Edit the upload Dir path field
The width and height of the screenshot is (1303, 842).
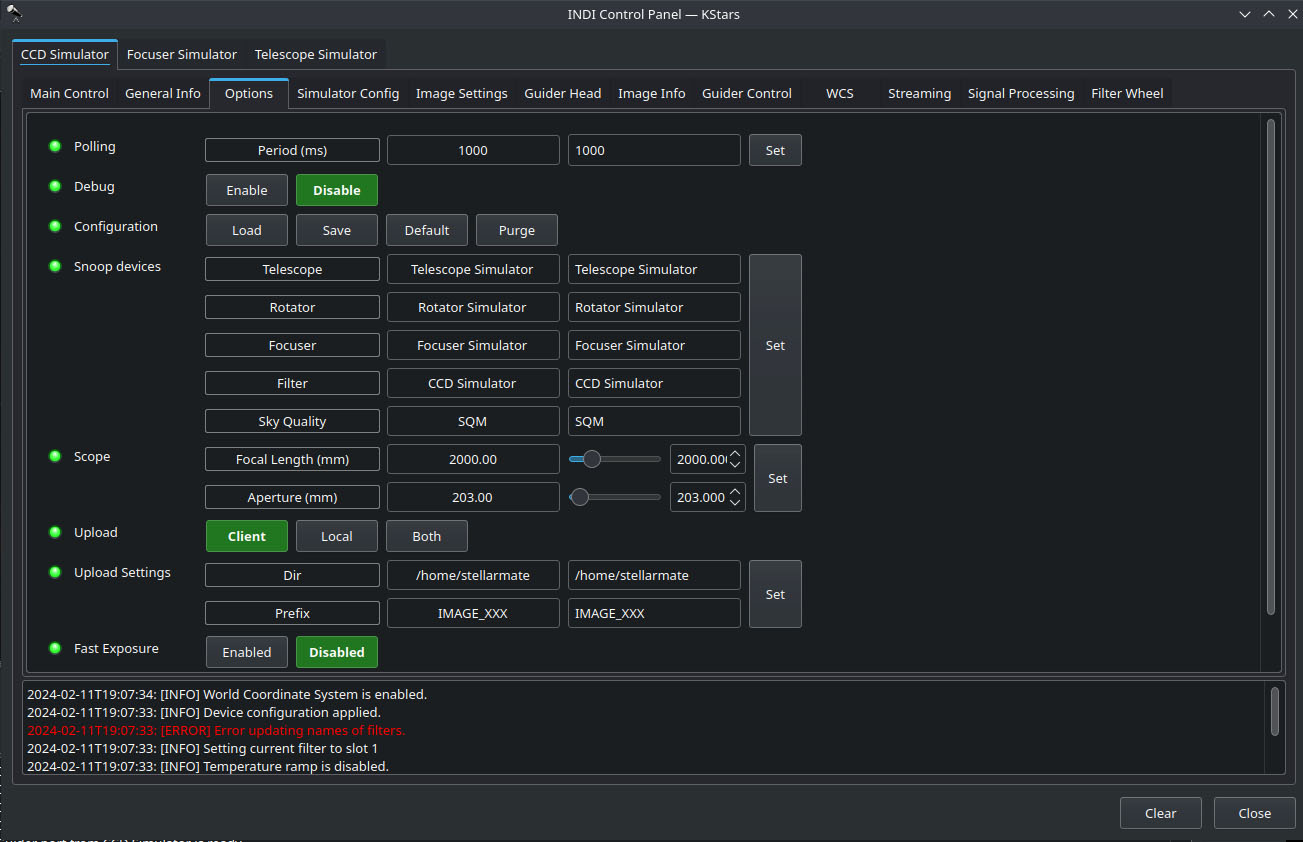pos(654,575)
